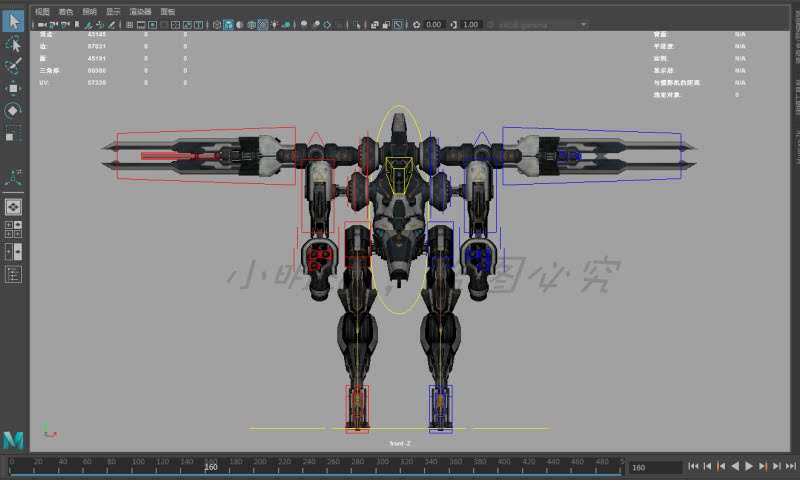Open the 显示 (Show) panel menu
The width and height of the screenshot is (800, 480).
click(113, 11)
